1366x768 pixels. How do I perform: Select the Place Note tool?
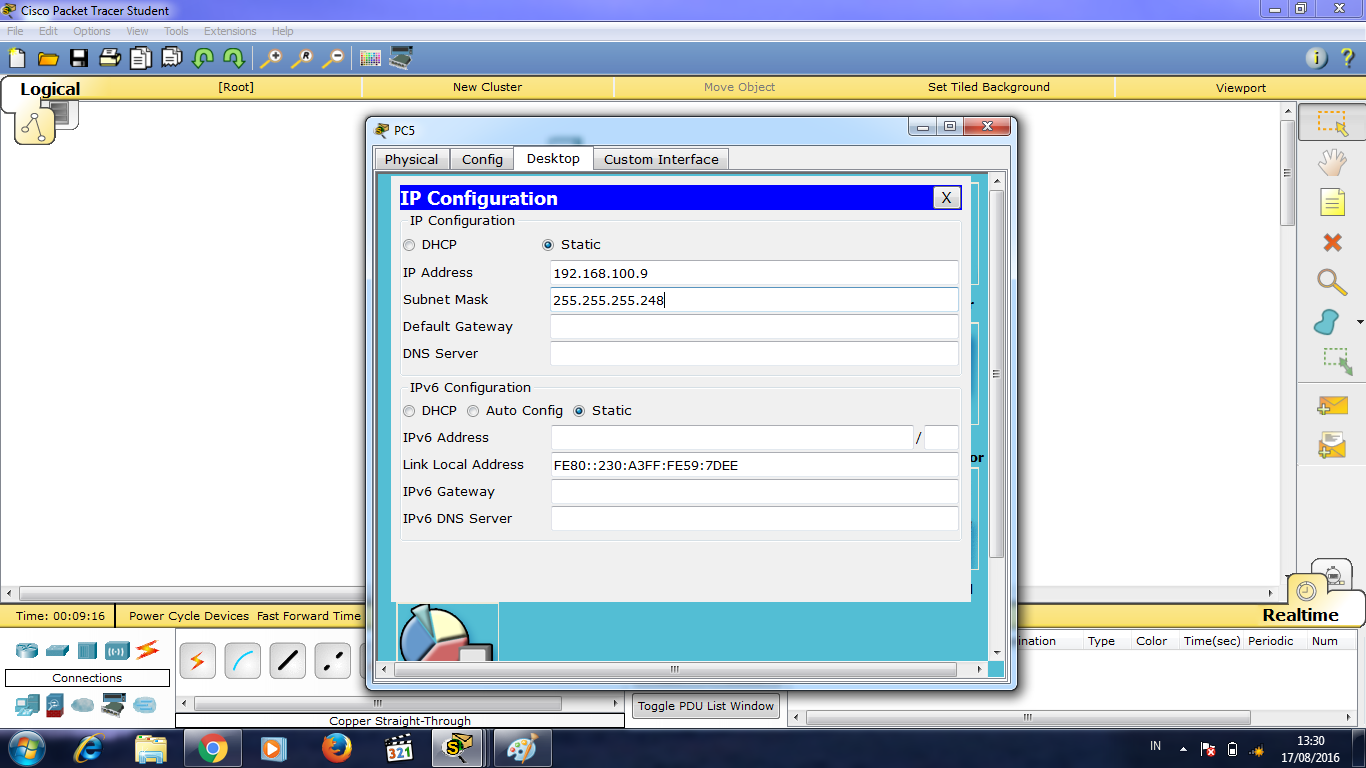click(x=1332, y=202)
